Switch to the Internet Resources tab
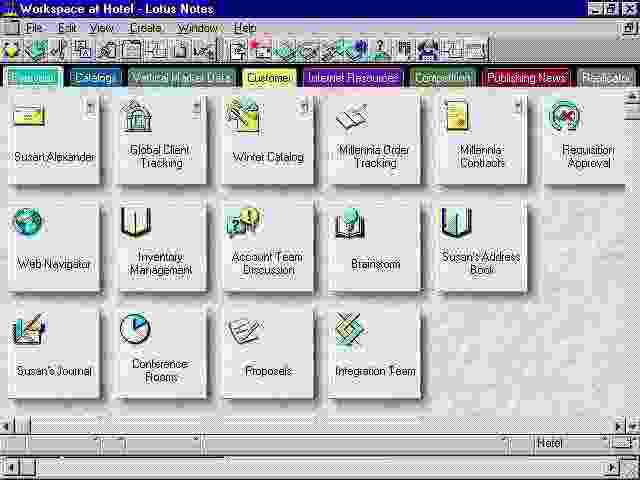Viewport: 640px width, 480px height. click(x=353, y=77)
